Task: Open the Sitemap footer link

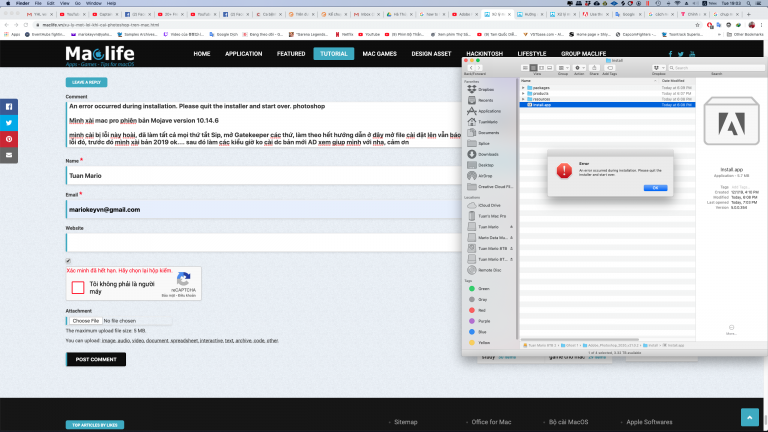Action: (406, 422)
